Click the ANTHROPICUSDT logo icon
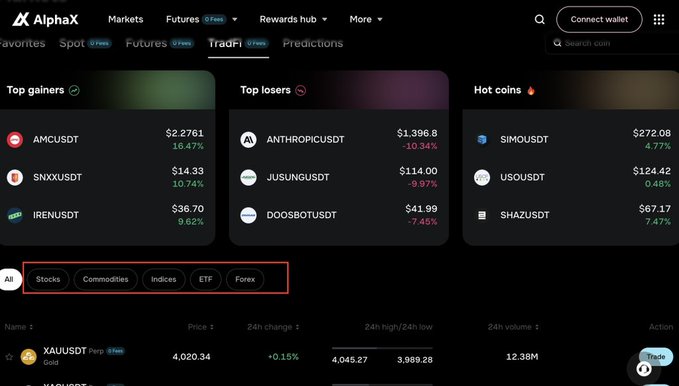 pos(248,139)
